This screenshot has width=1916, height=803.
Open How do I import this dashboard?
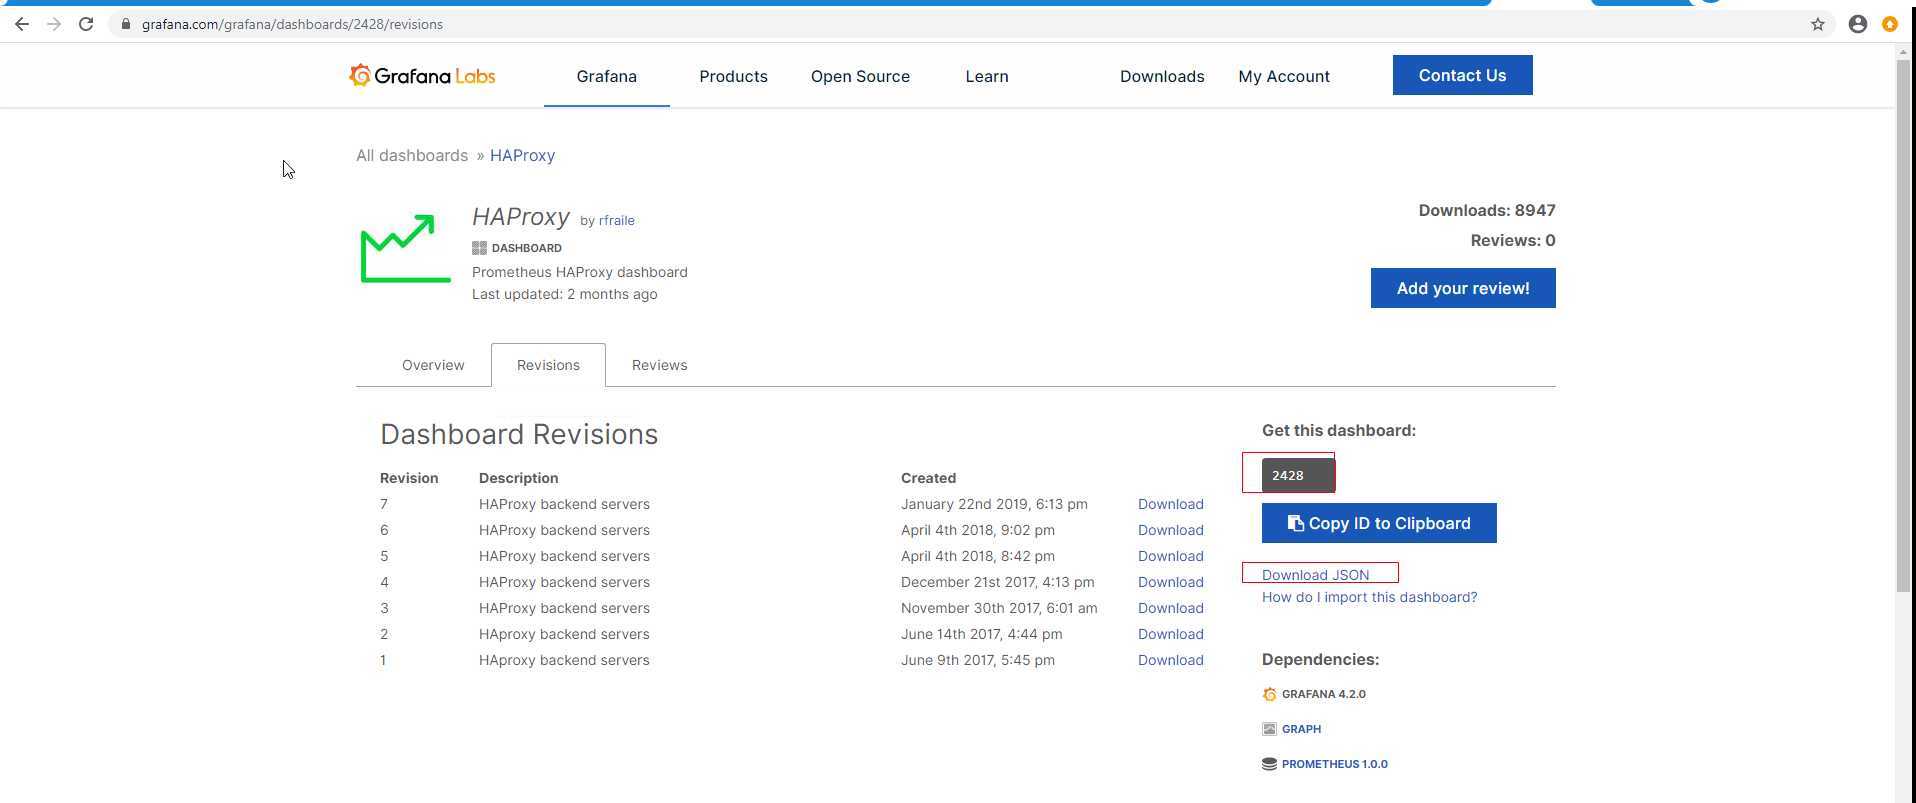pyautogui.click(x=1369, y=597)
